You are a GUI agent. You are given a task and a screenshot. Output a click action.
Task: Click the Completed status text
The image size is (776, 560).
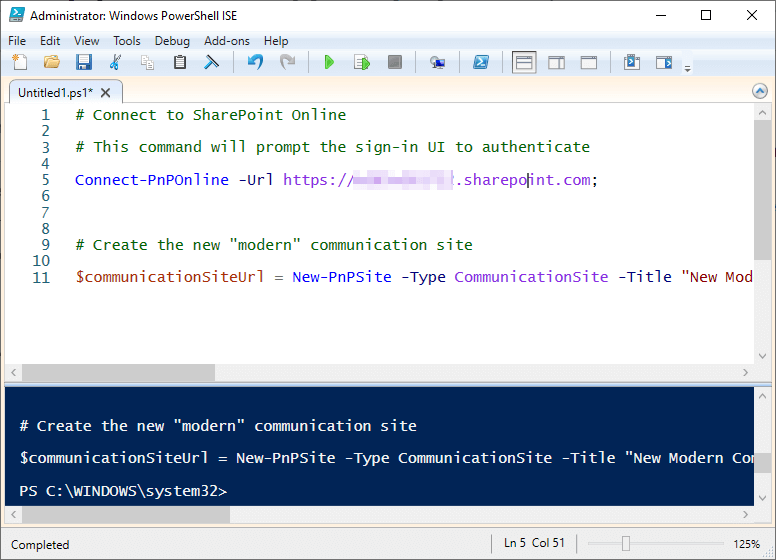point(40,545)
